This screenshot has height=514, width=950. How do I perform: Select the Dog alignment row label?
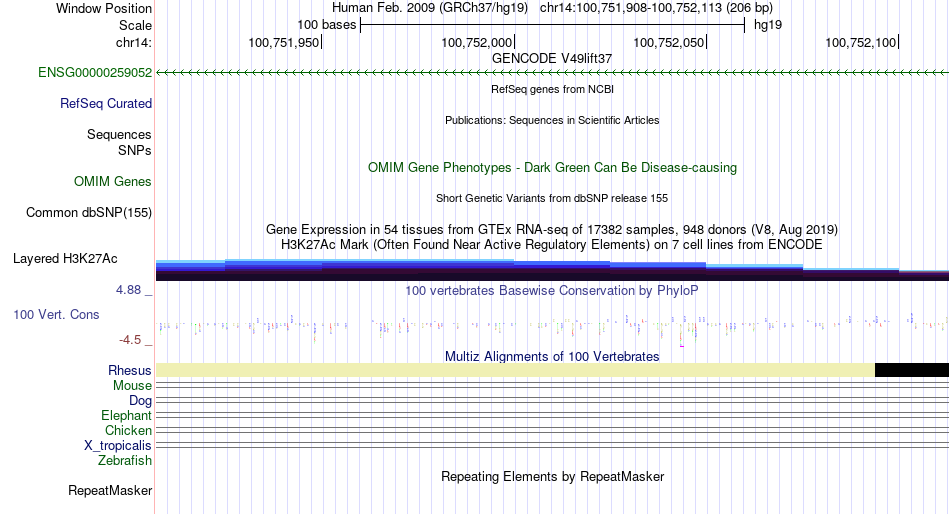pos(141,401)
